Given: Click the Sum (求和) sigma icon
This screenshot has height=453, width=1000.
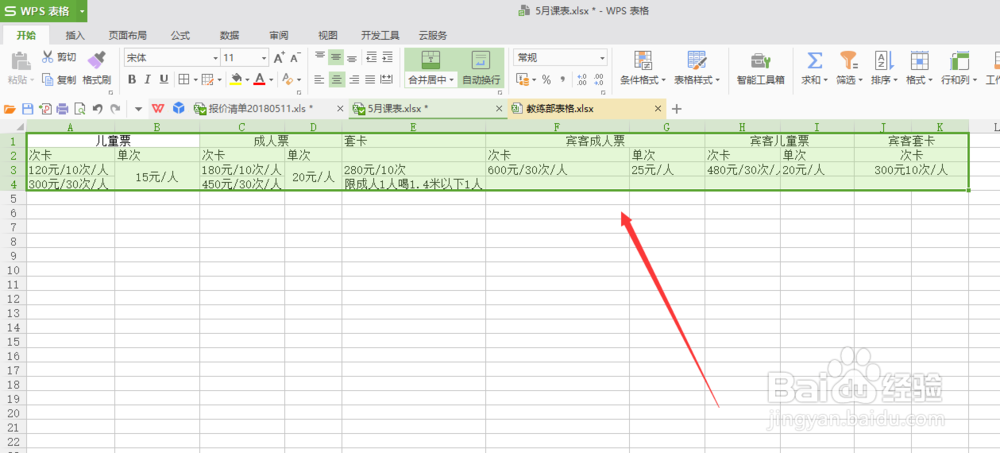Looking at the screenshot, I should pos(814,60).
